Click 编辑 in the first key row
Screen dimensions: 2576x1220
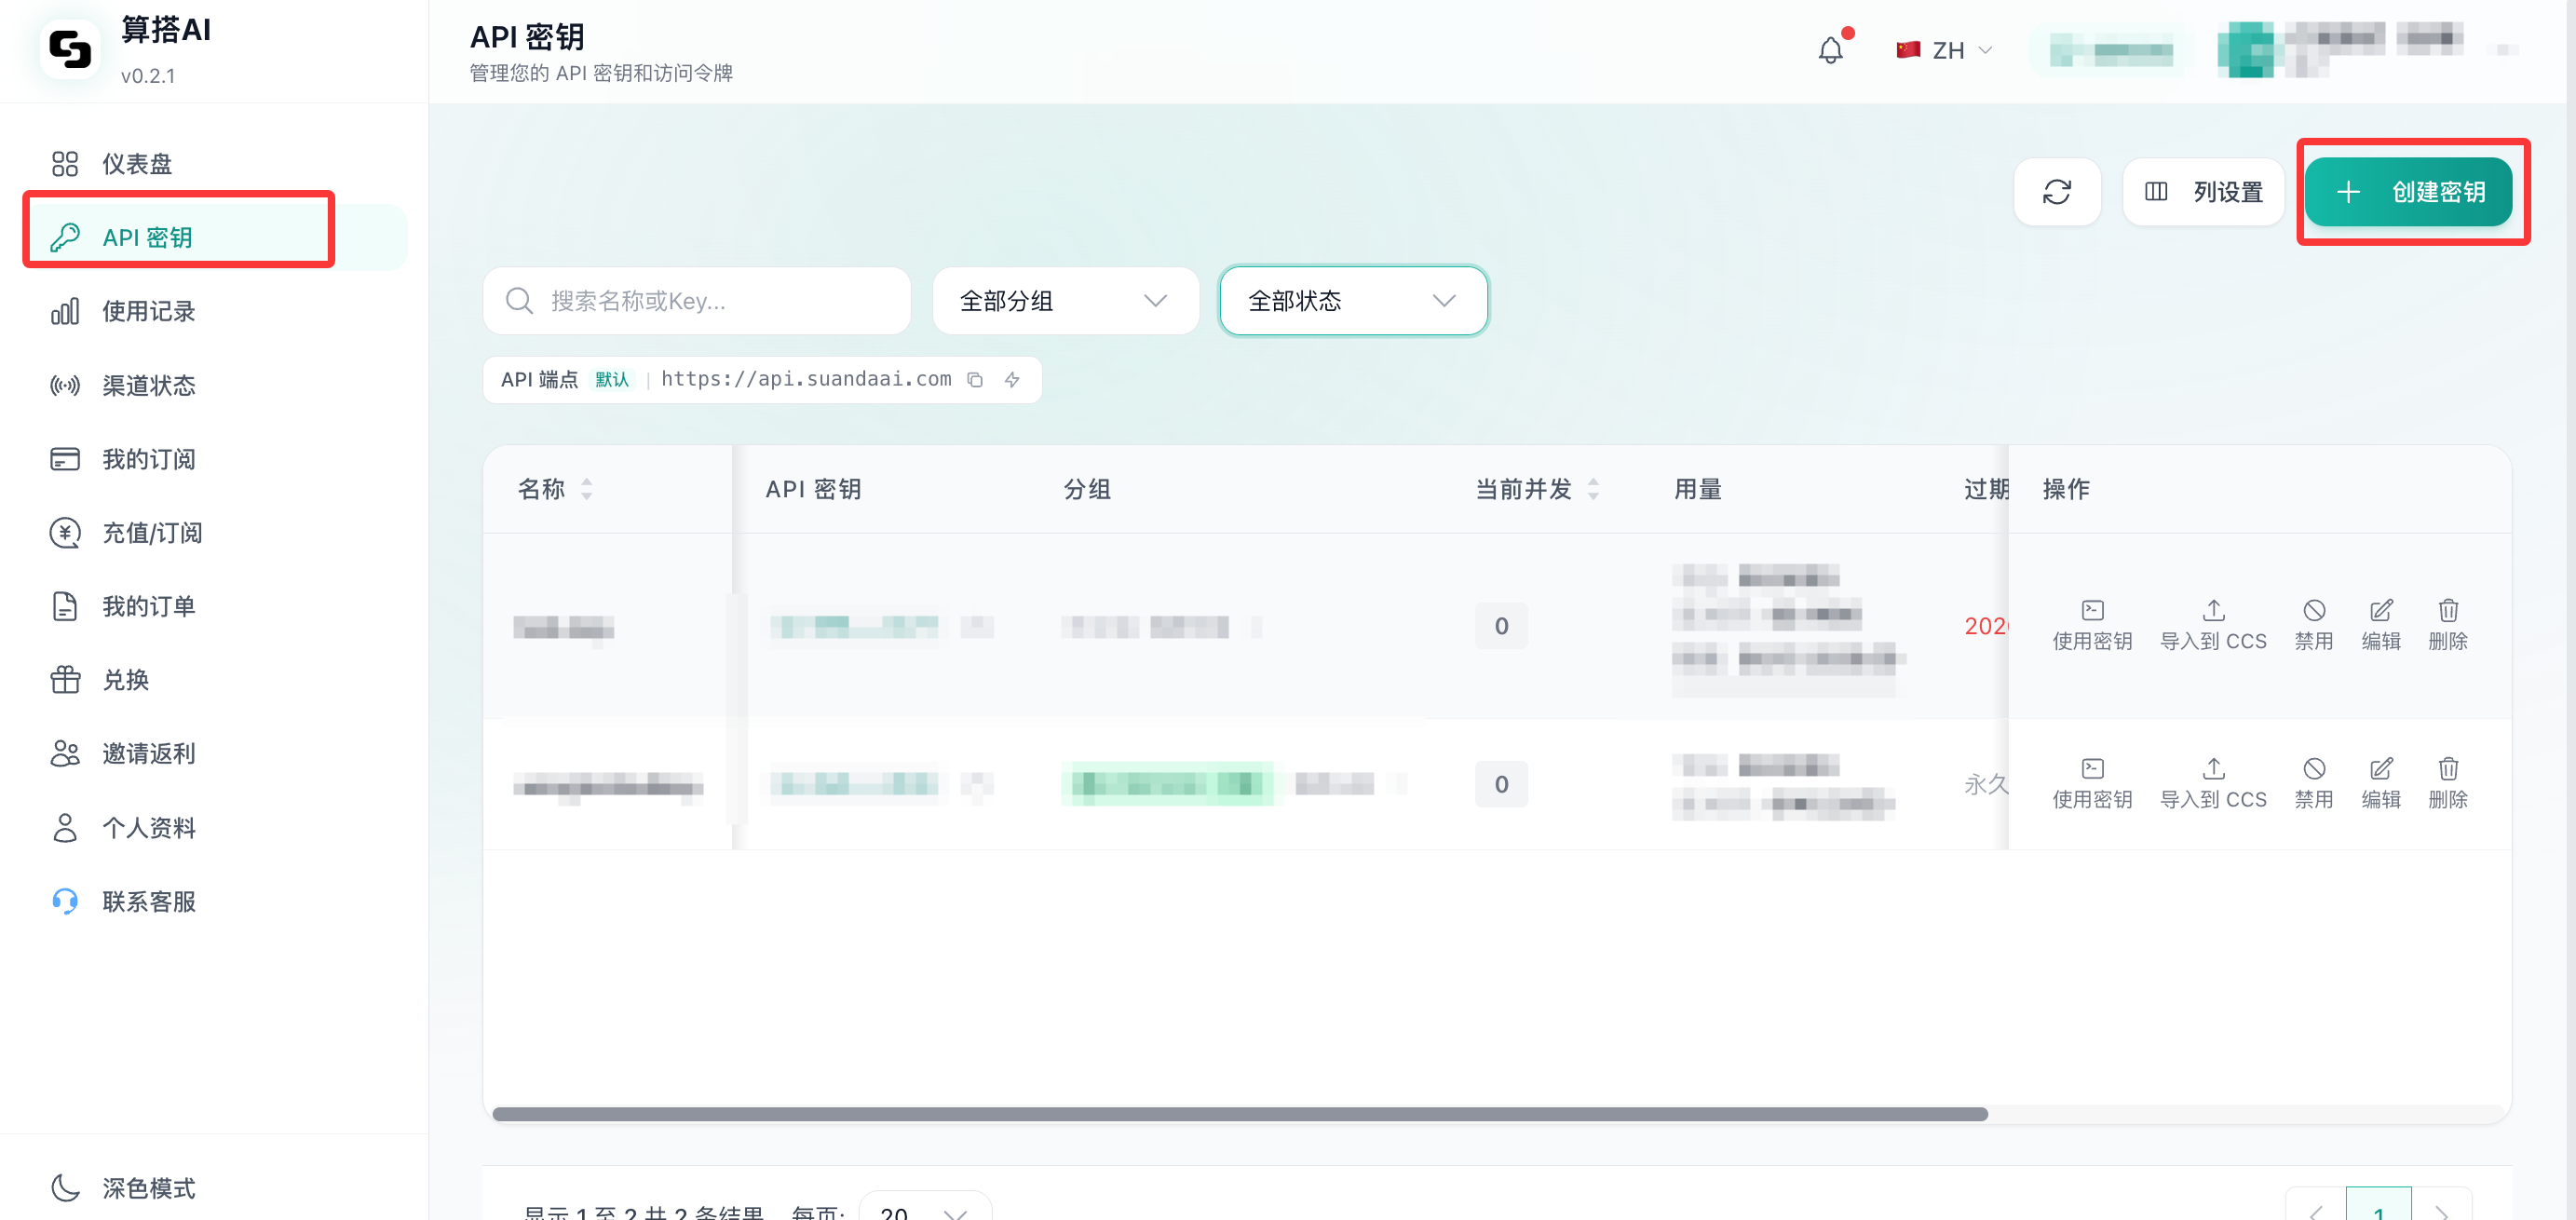pos(2381,625)
